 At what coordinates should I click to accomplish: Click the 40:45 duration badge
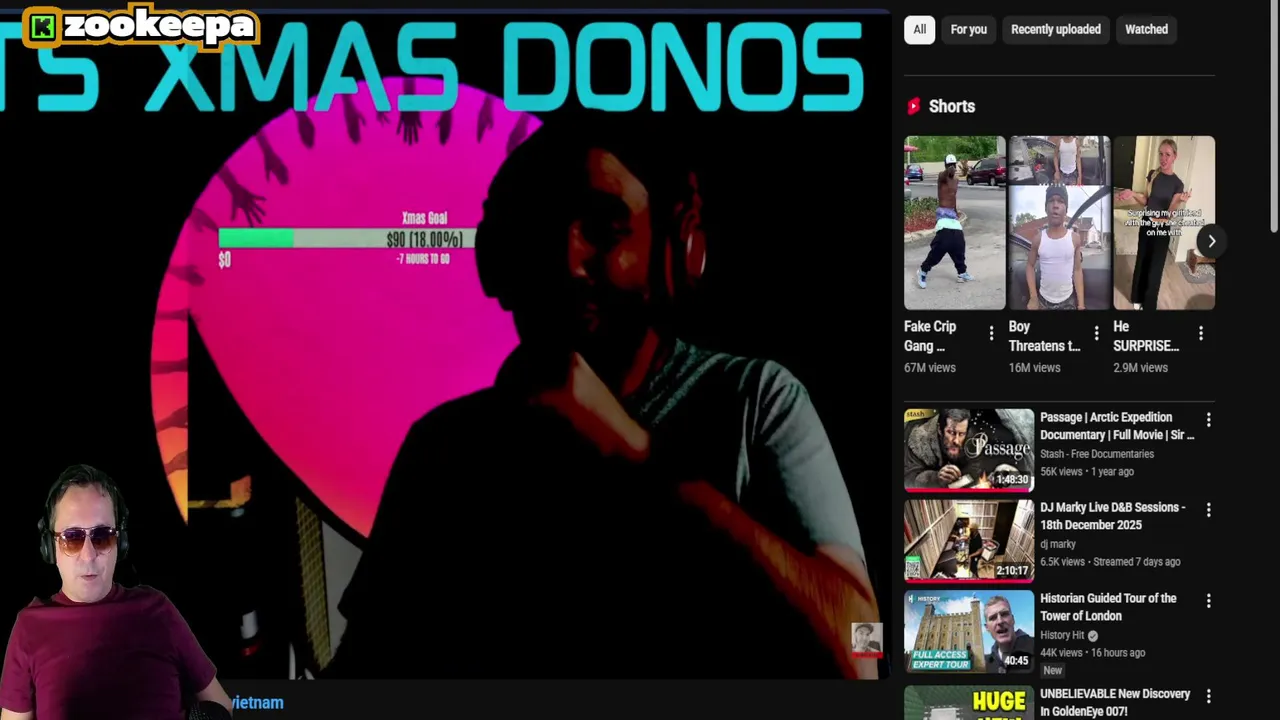tap(1016, 661)
